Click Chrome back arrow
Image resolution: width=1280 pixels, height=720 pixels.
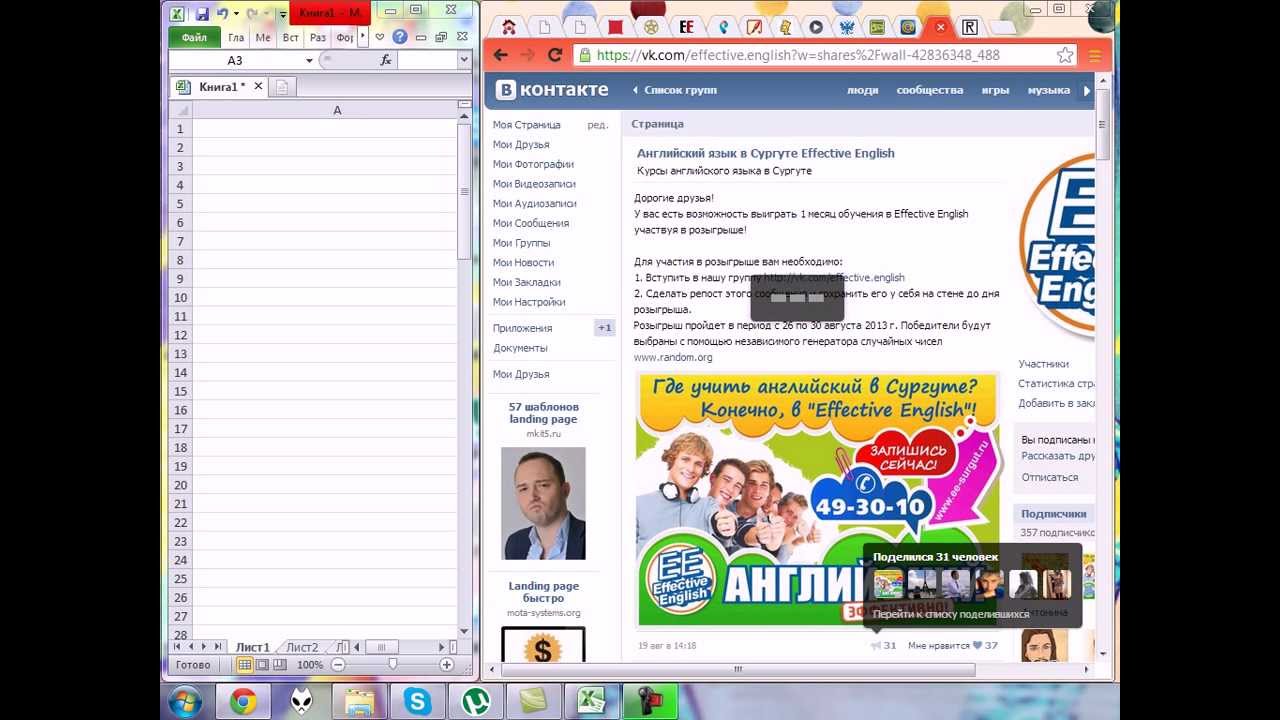[x=500, y=55]
